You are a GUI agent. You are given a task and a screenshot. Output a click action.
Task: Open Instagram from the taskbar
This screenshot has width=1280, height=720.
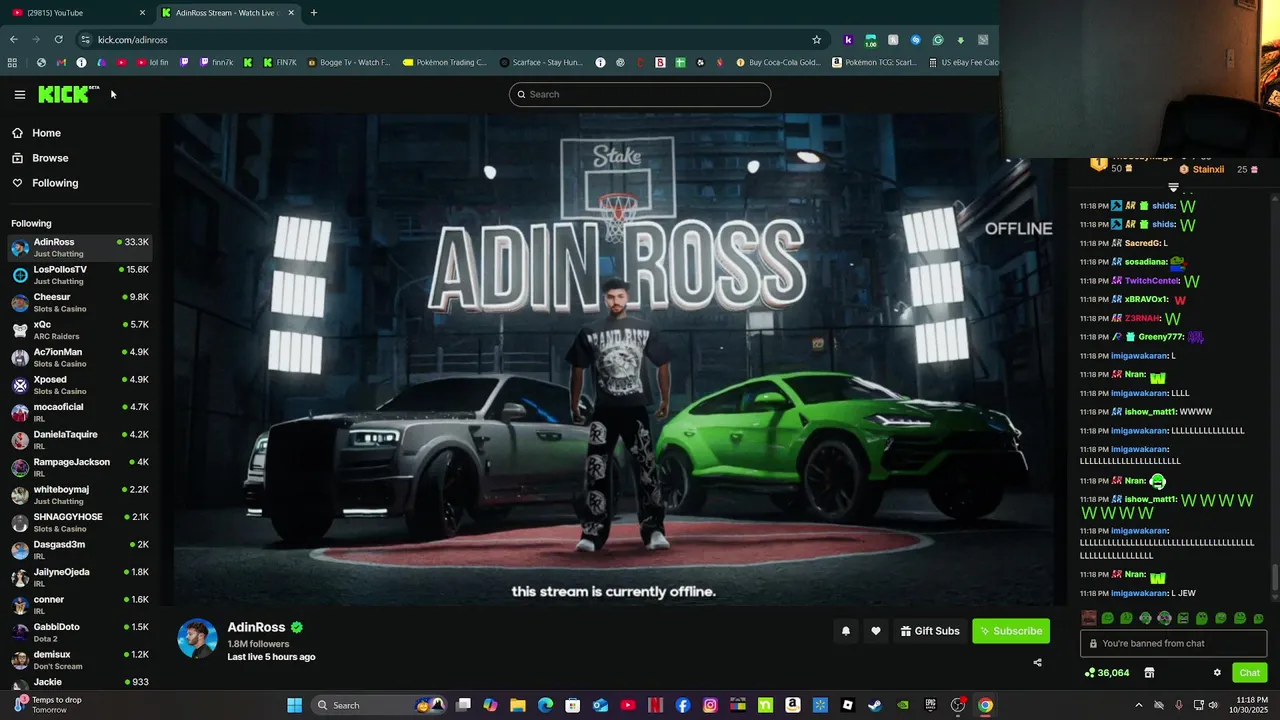tap(710, 705)
